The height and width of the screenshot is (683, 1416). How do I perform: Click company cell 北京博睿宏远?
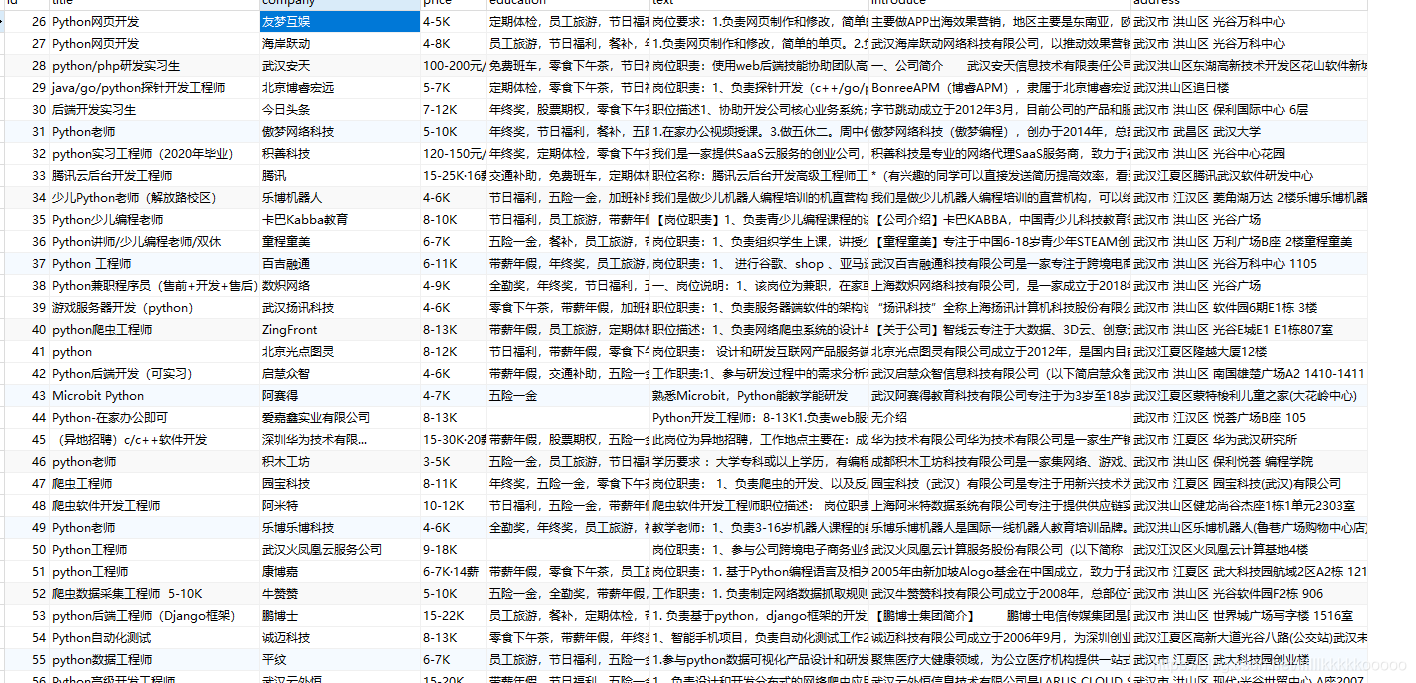pyautogui.click(x=339, y=87)
